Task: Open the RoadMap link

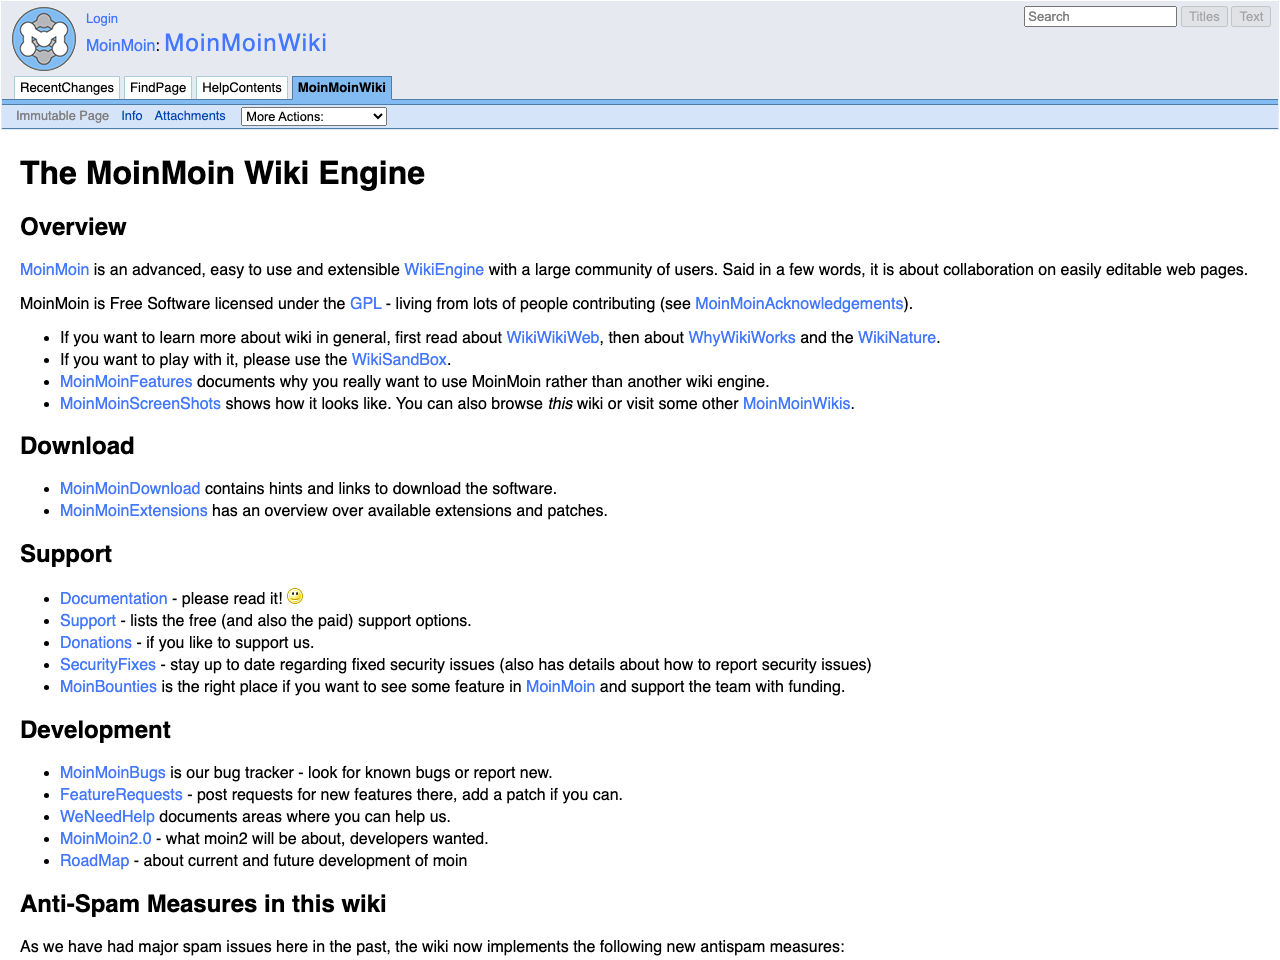Action: click(94, 860)
